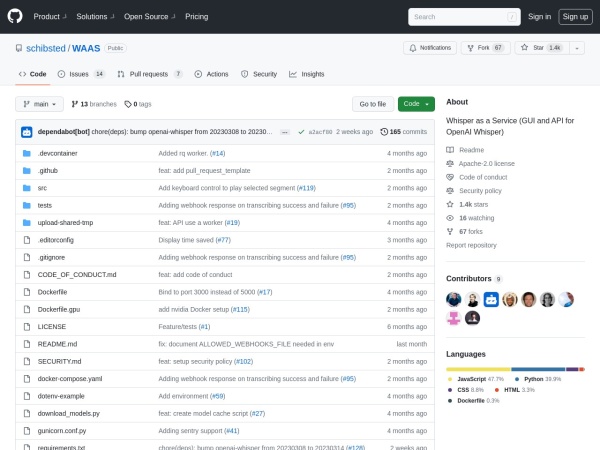
Task: Click the dependabot avatar in commit row
Action: pyautogui.click(x=27, y=132)
